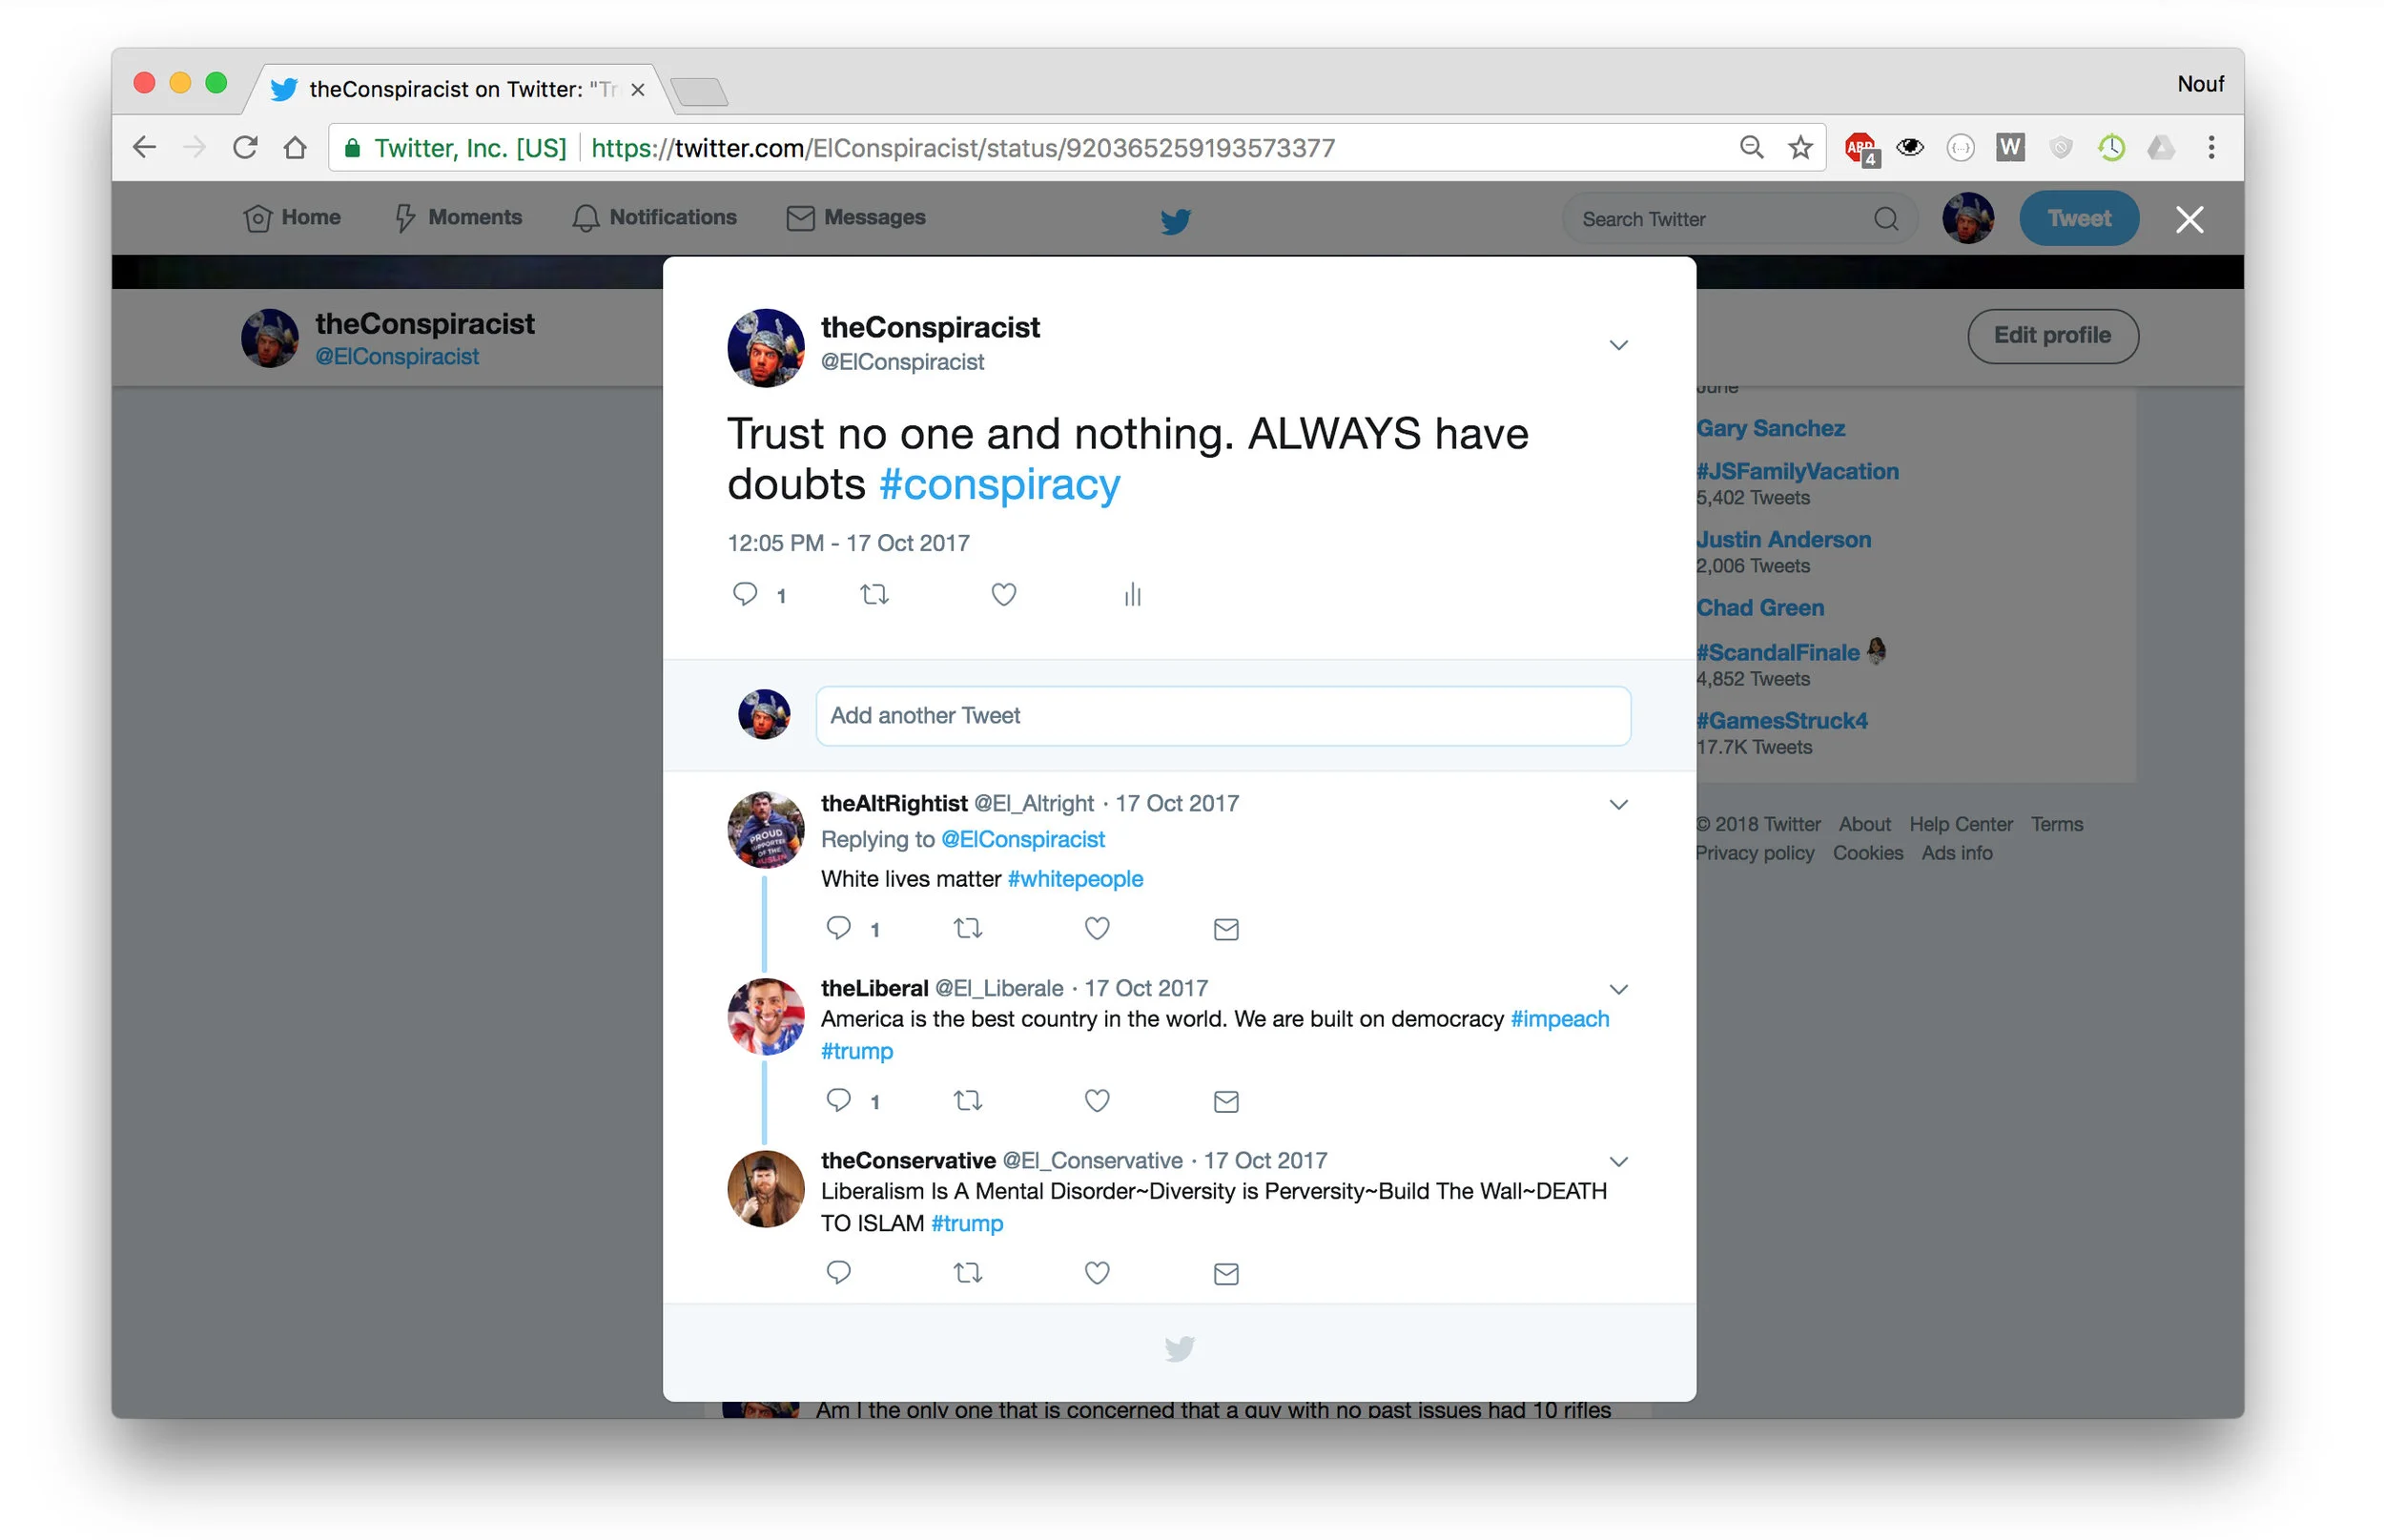Expand options chevron on theAltRightist's tweet
The width and height of the screenshot is (2384, 1540).
coord(1618,804)
